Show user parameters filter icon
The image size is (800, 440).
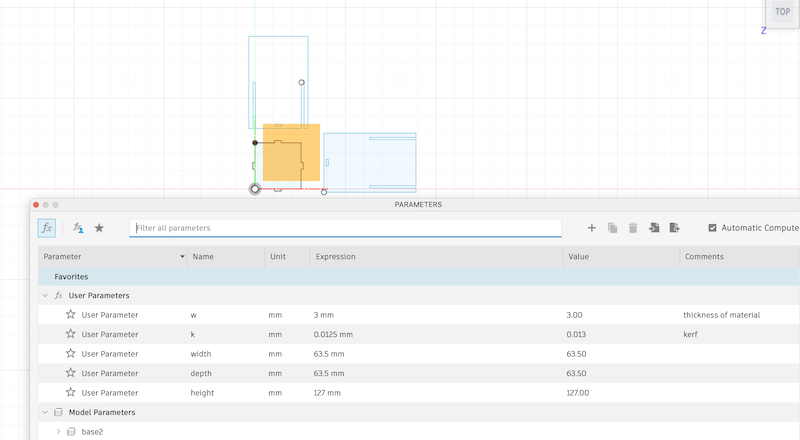pyautogui.click(x=78, y=228)
